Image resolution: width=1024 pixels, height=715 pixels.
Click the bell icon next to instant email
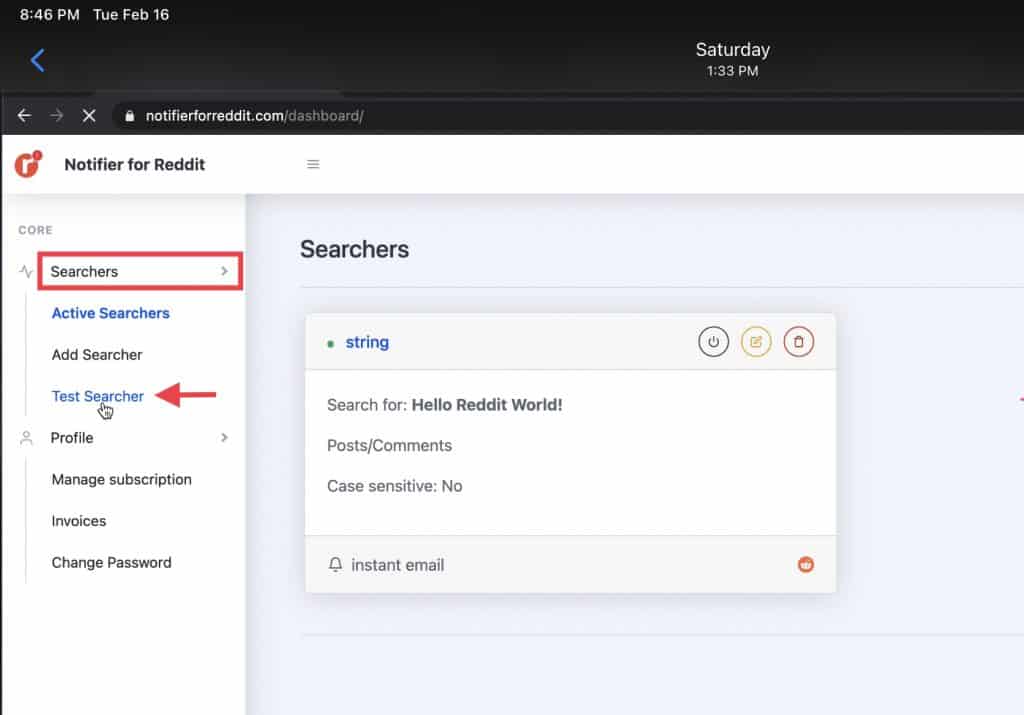tap(335, 564)
